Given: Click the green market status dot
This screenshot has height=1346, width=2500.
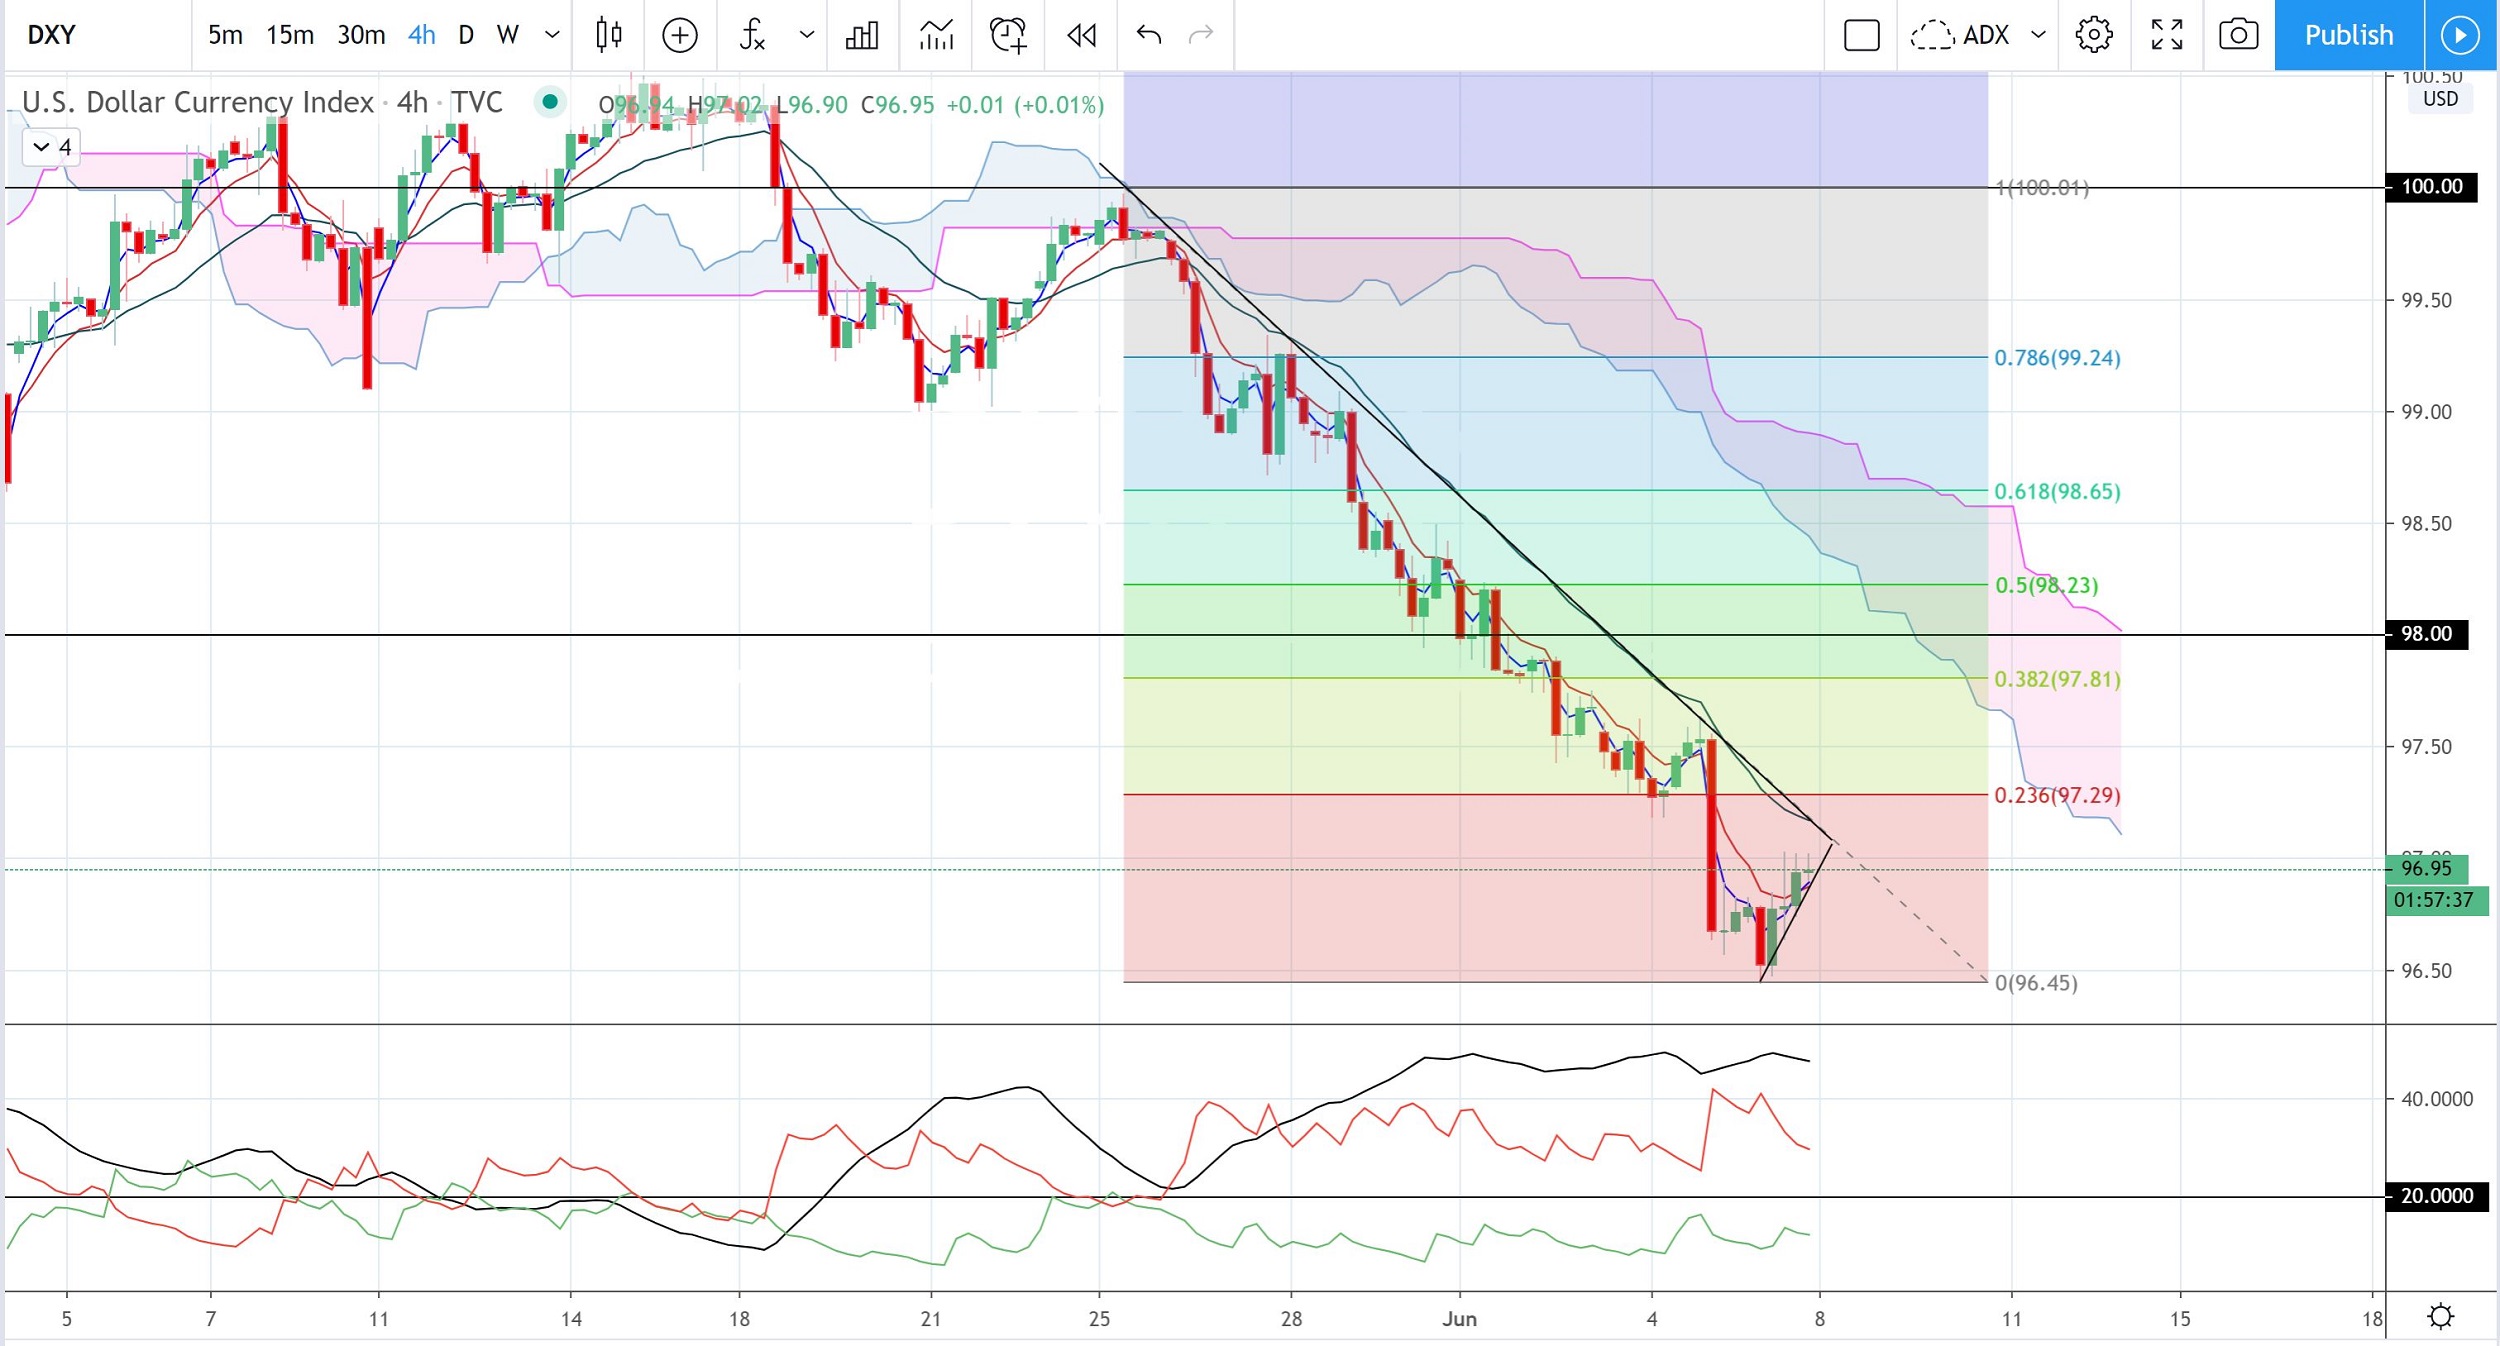Looking at the screenshot, I should 549,101.
